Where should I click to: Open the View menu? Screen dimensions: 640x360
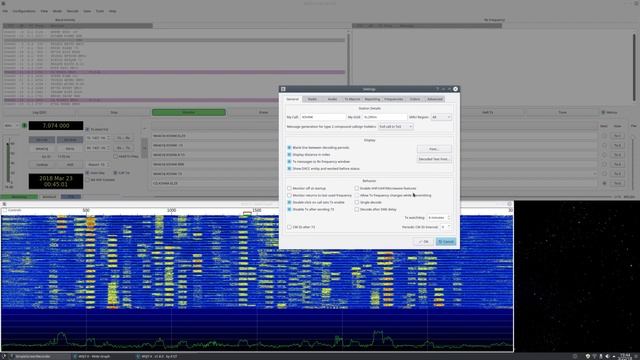[44, 11]
